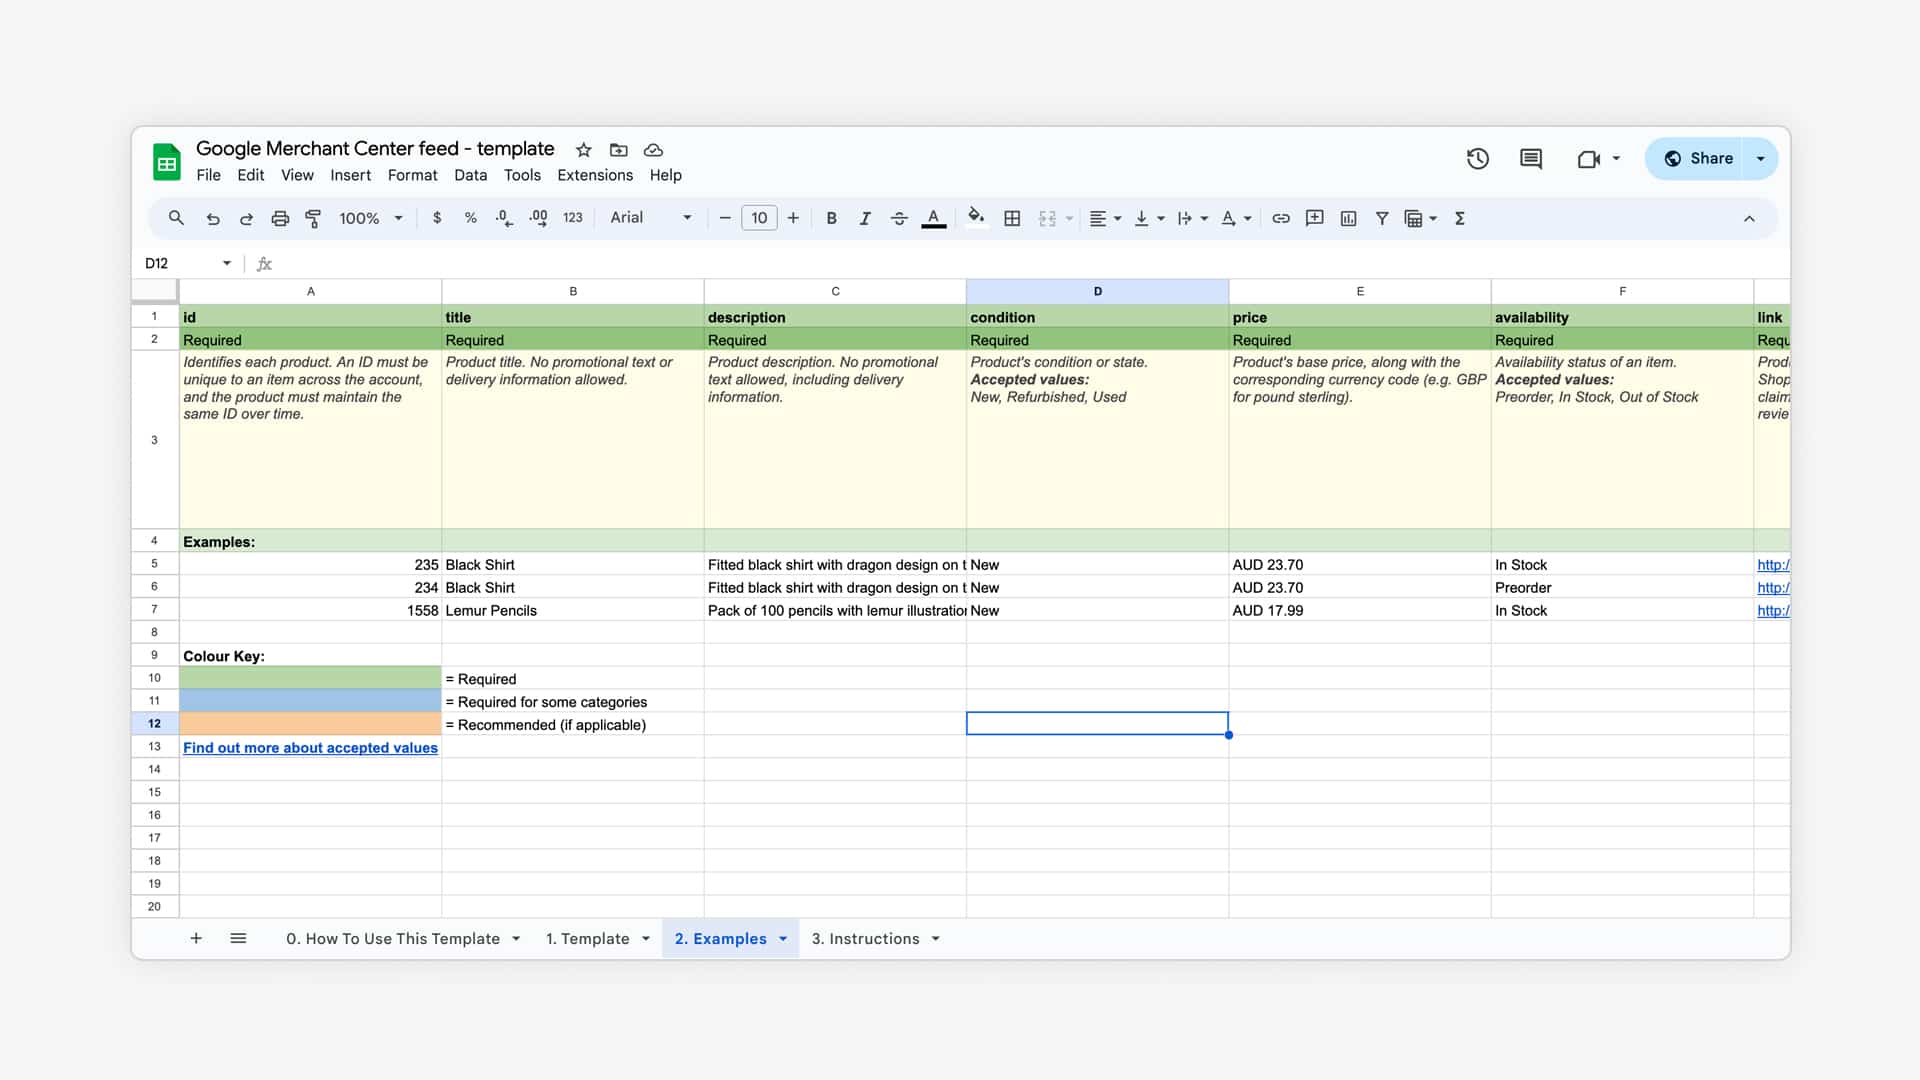Toggle strikethrough formatting
Screen dimensions: 1920x1080
tap(899, 218)
